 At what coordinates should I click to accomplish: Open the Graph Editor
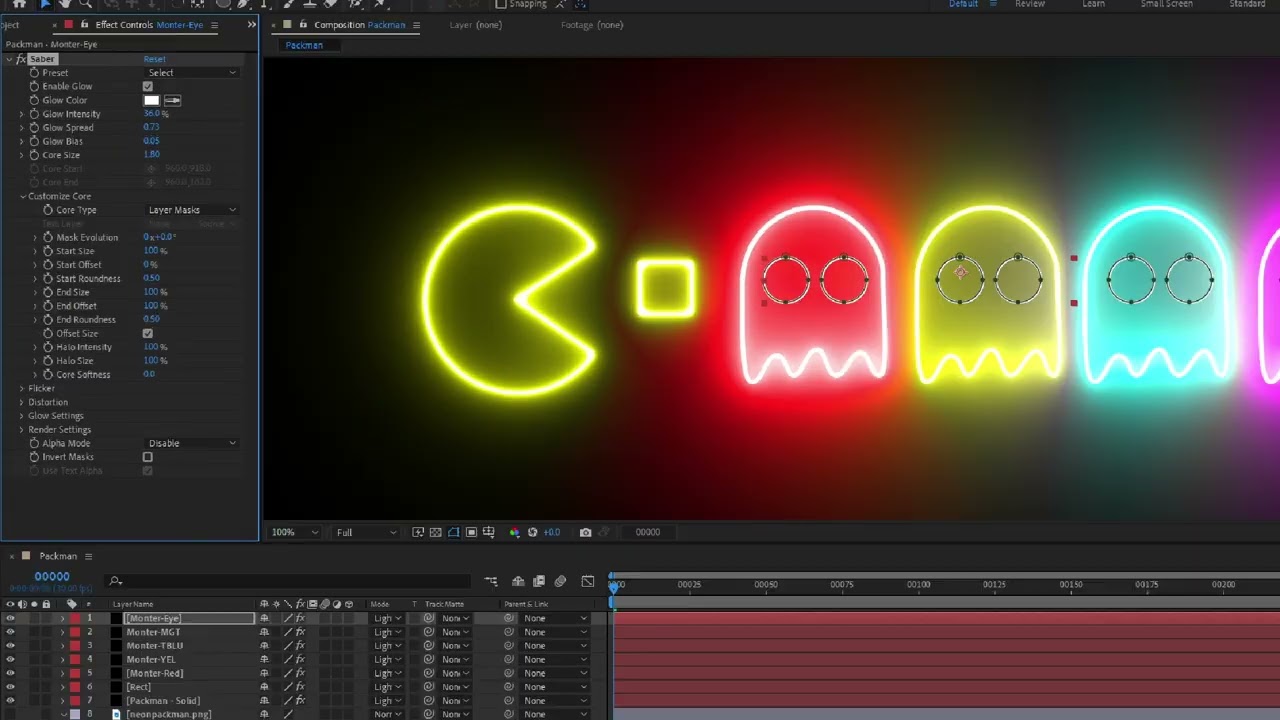pos(588,581)
